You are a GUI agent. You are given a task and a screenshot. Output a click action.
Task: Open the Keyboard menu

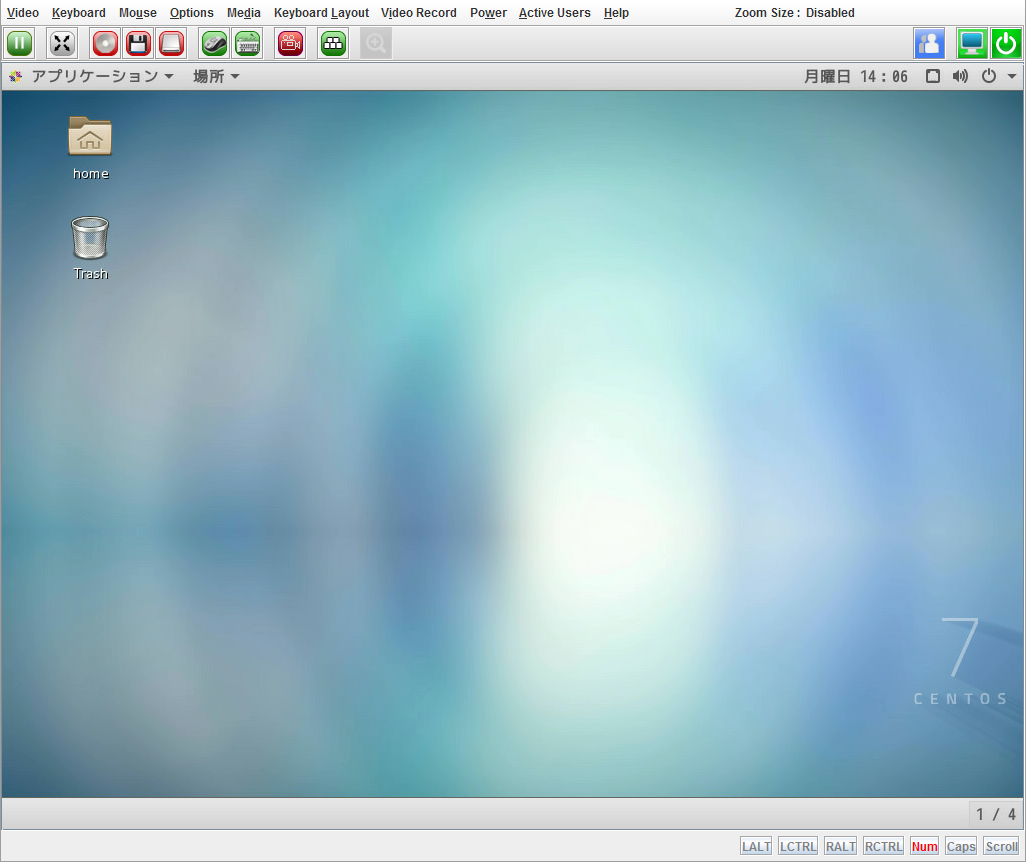coord(79,12)
